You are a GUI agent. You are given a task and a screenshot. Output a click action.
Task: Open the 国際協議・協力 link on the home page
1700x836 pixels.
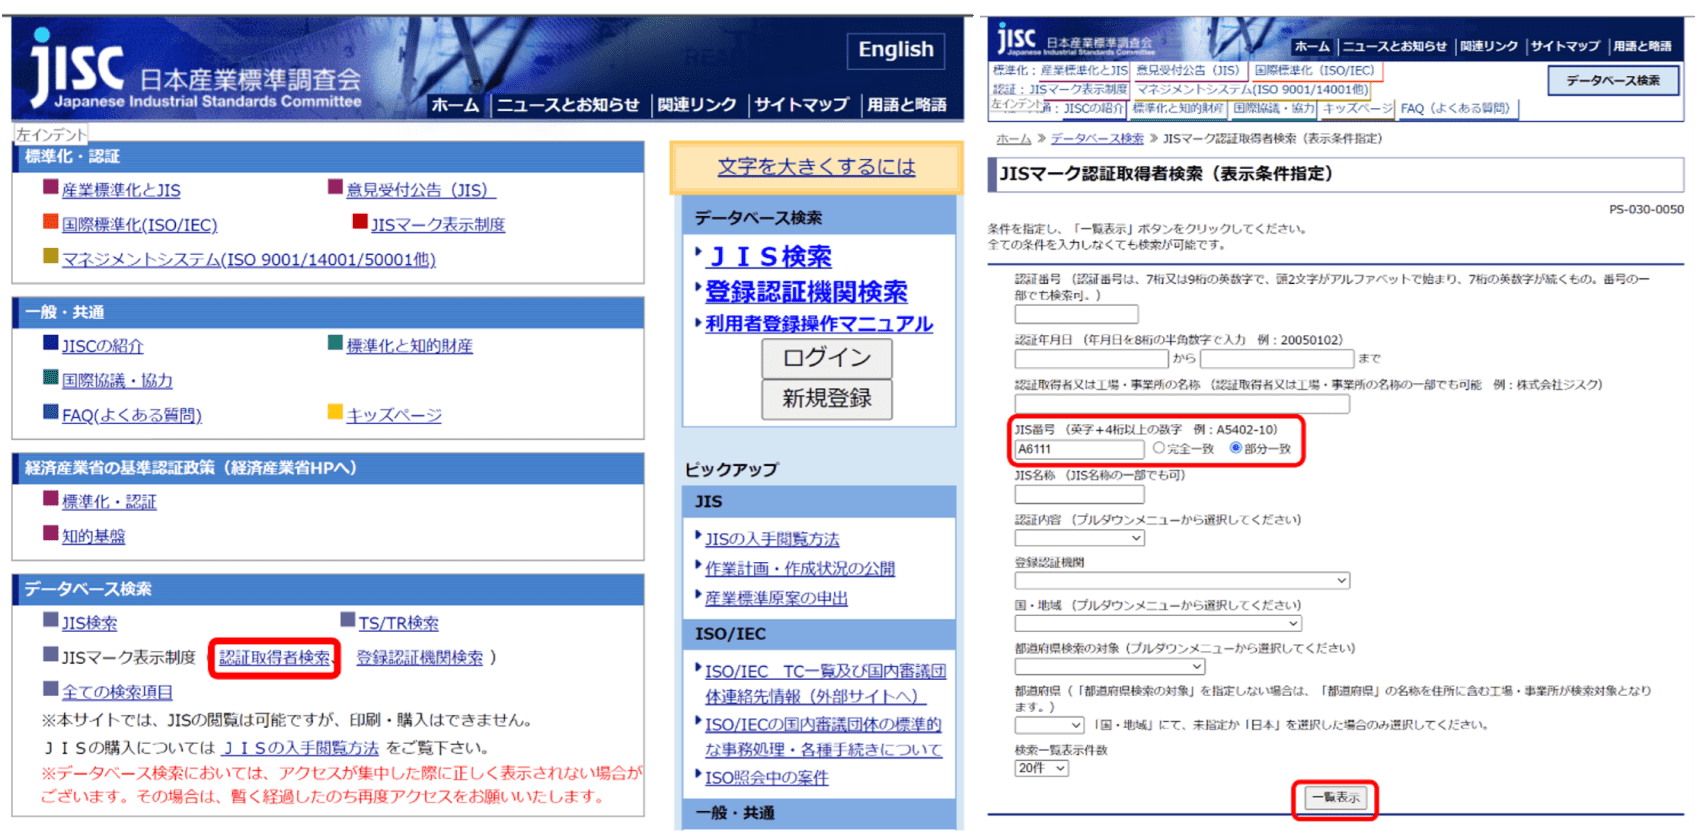(117, 381)
